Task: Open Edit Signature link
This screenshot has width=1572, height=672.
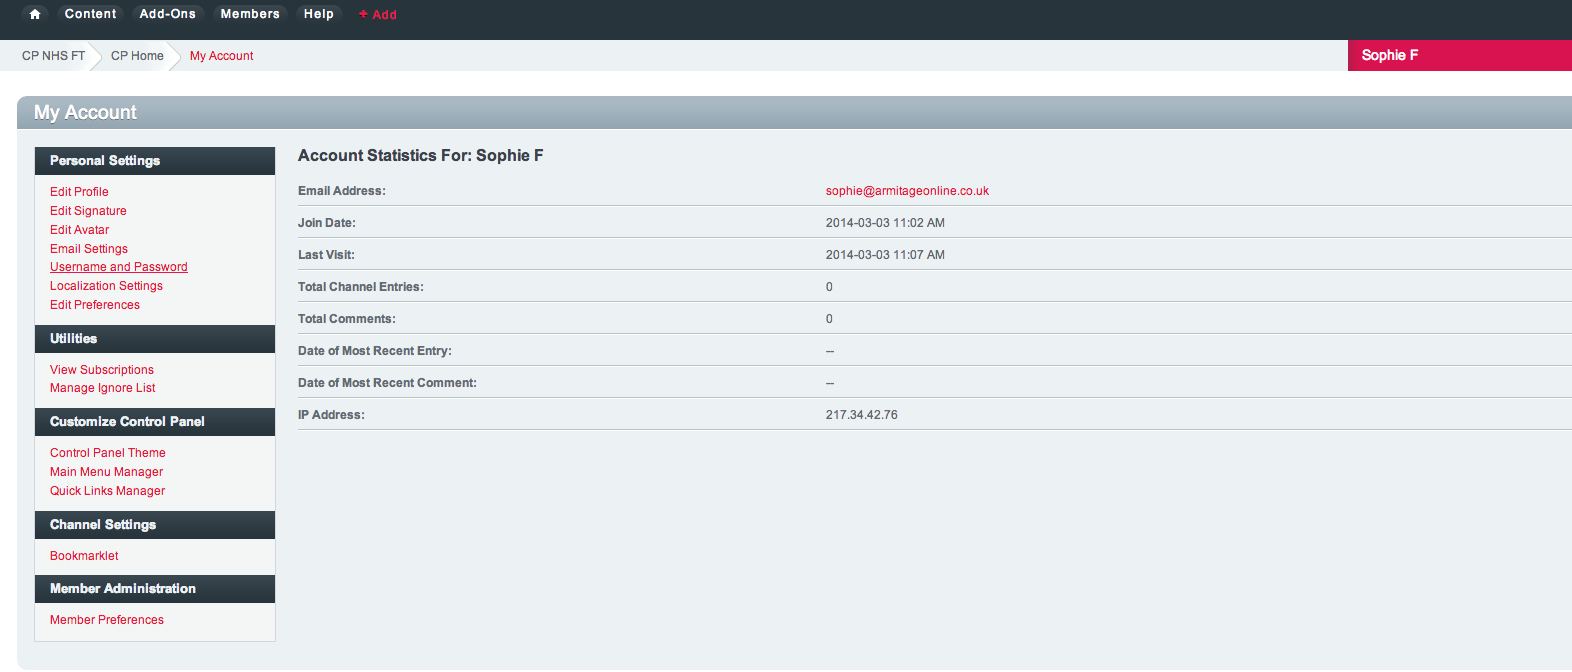Action: pos(88,211)
